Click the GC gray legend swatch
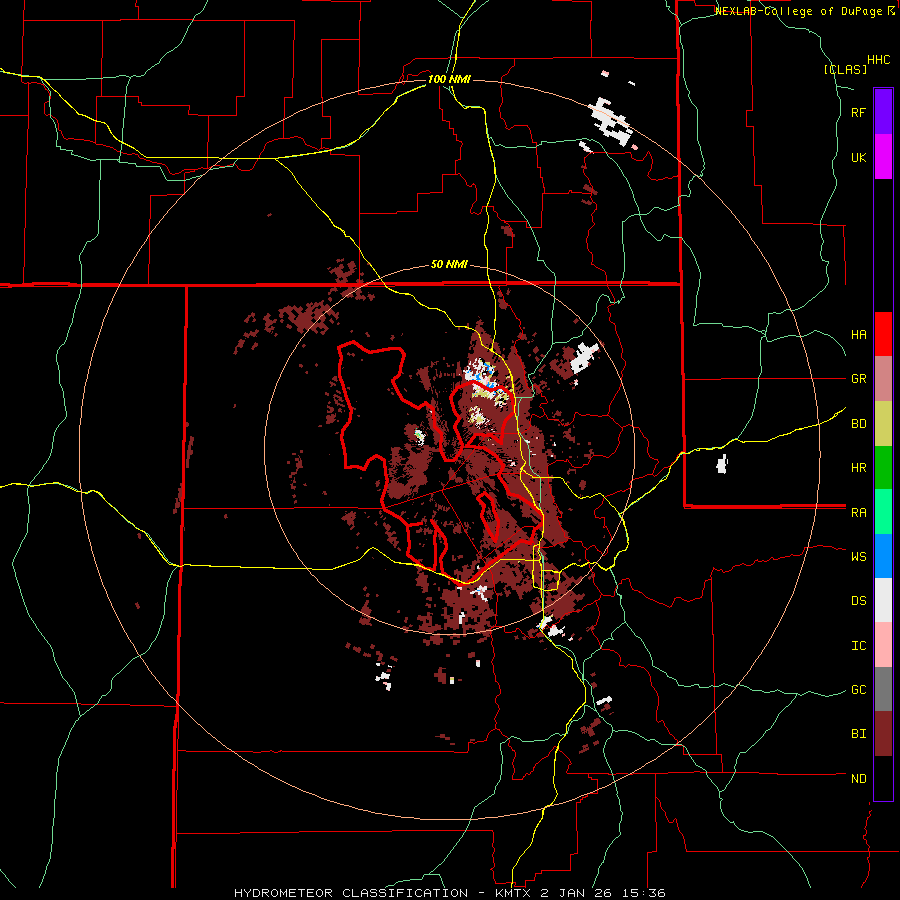Image resolution: width=900 pixels, height=900 pixels. [883, 689]
